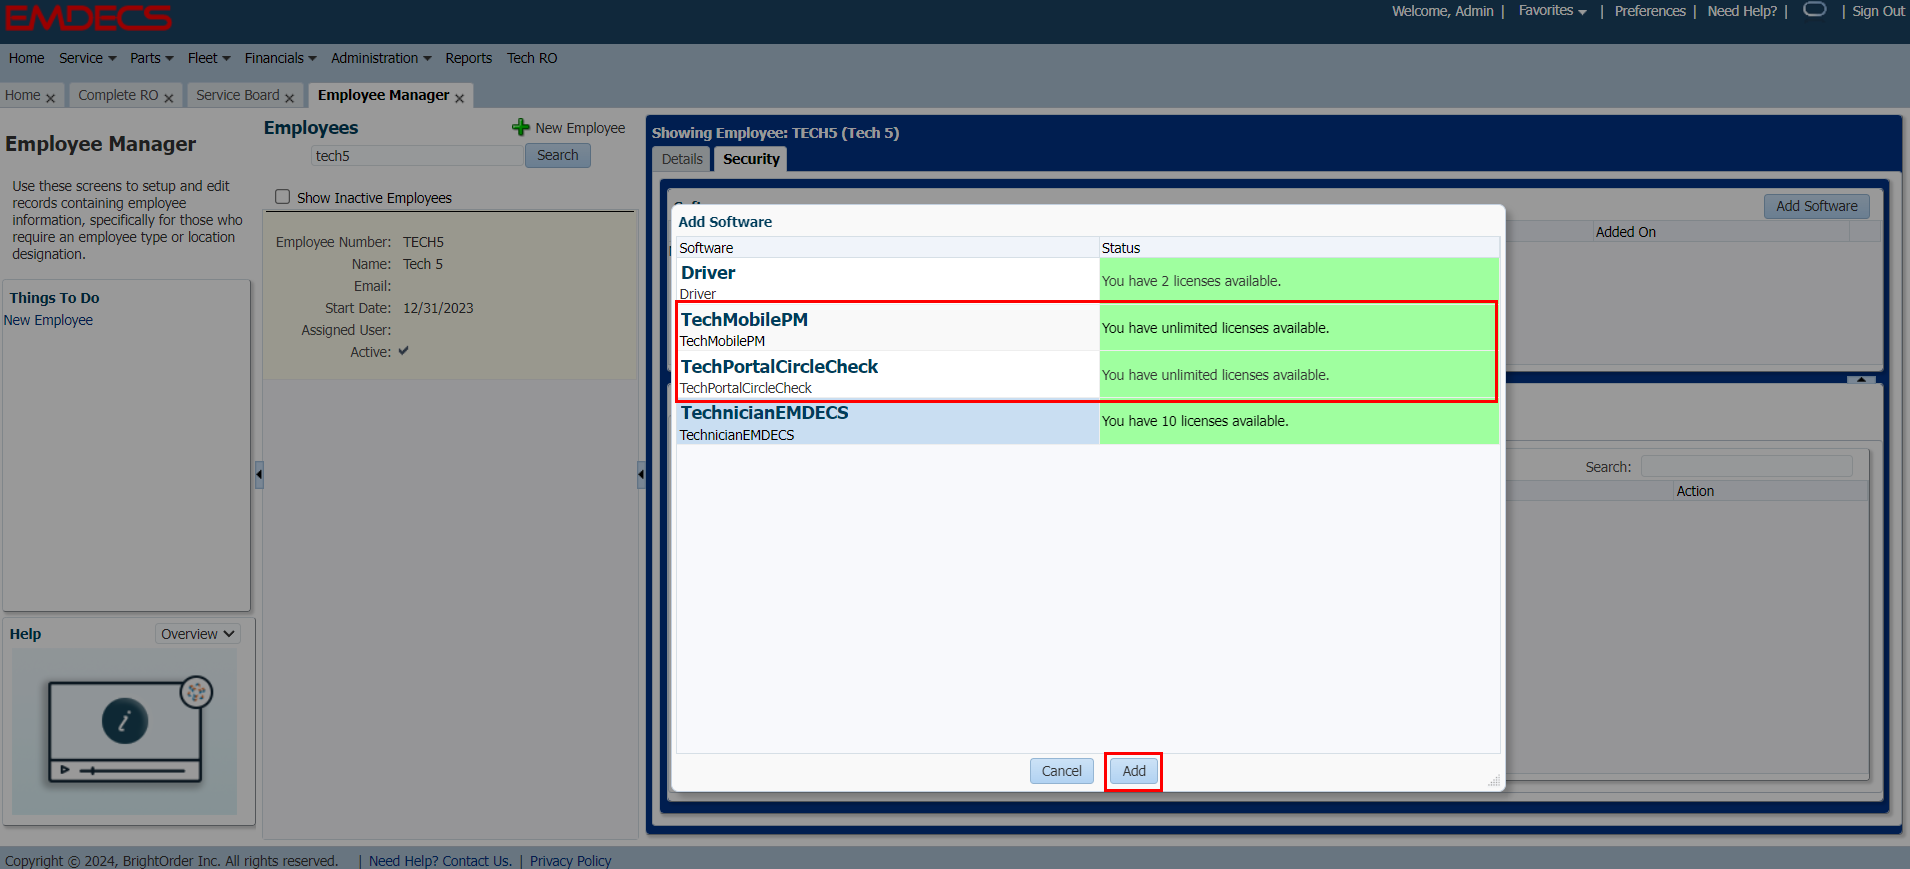Collapse the employee list splitter arrow
This screenshot has height=869, width=1910.
coord(641,474)
